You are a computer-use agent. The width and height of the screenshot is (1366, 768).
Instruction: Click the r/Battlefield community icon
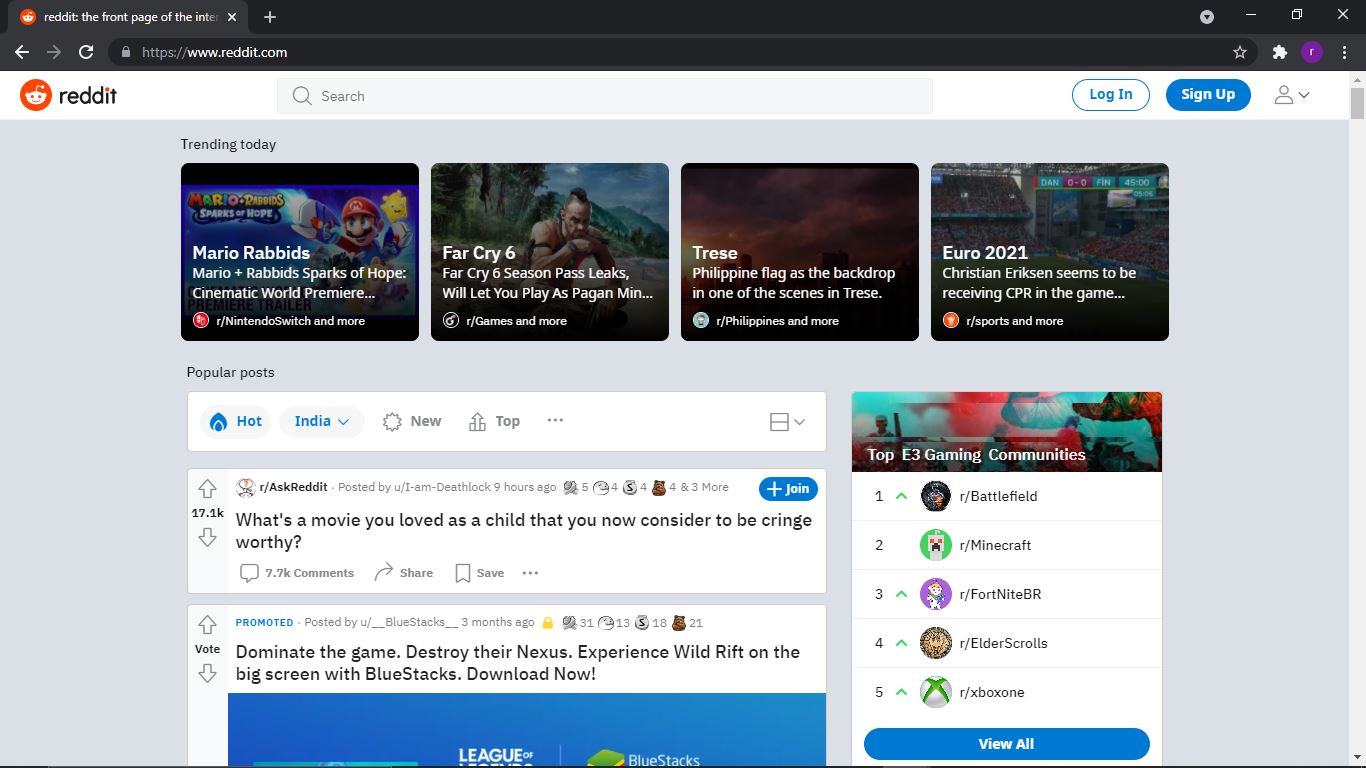[935, 496]
